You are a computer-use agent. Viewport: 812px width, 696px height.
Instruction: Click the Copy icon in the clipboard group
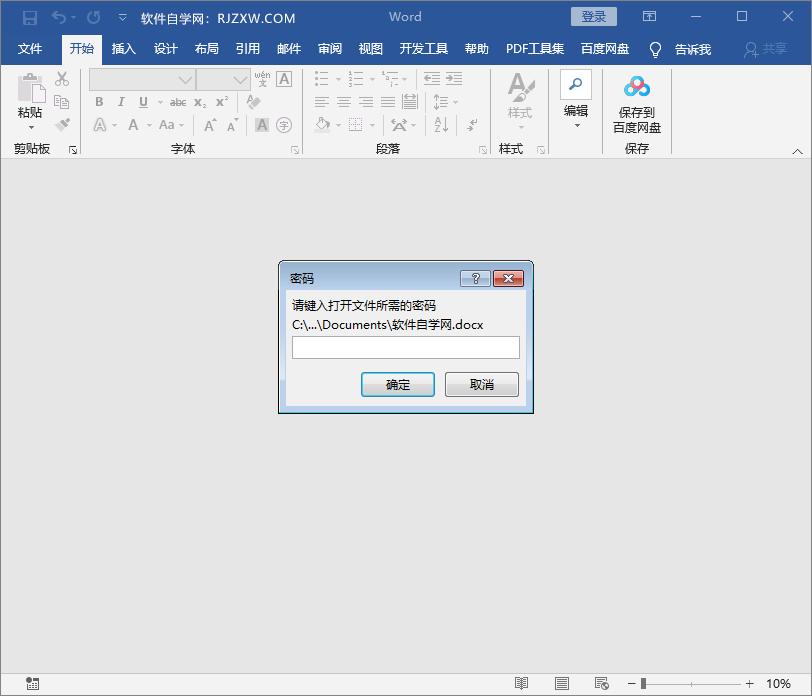[x=62, y=101]
